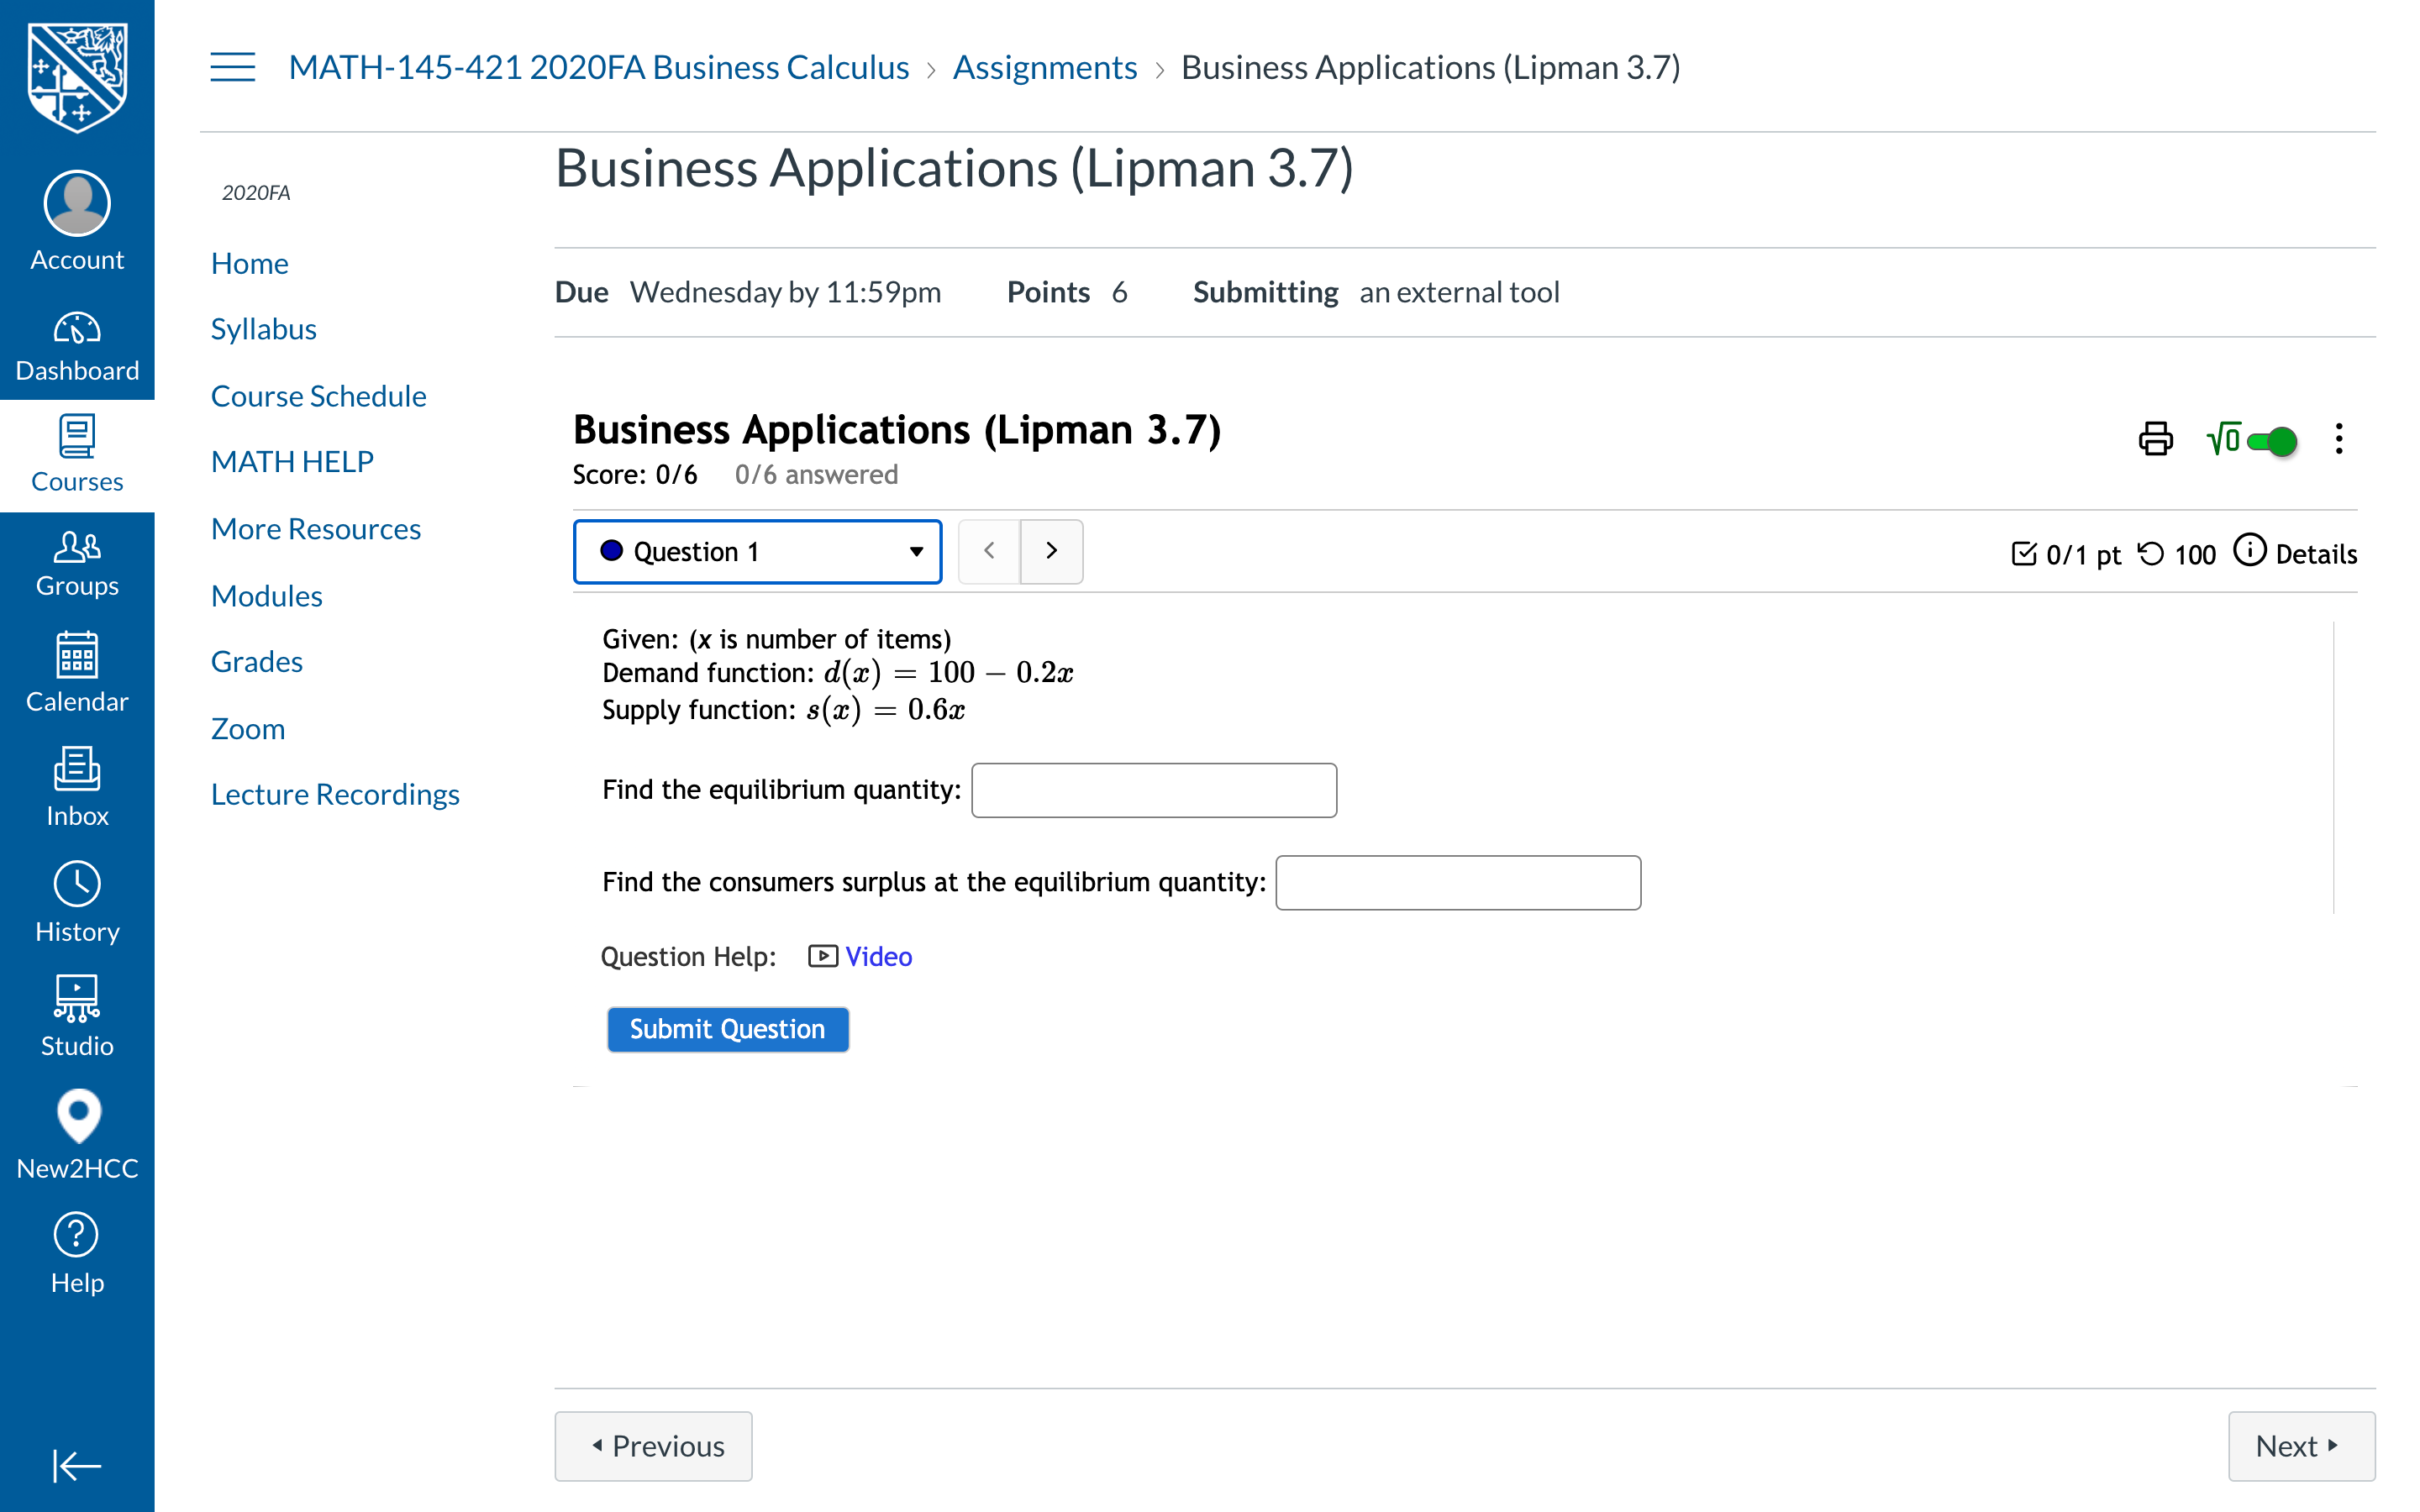This screenshot has width=2420, height=1512.
Task: Toggle the math entry green switch
Action: [2271, 441]
